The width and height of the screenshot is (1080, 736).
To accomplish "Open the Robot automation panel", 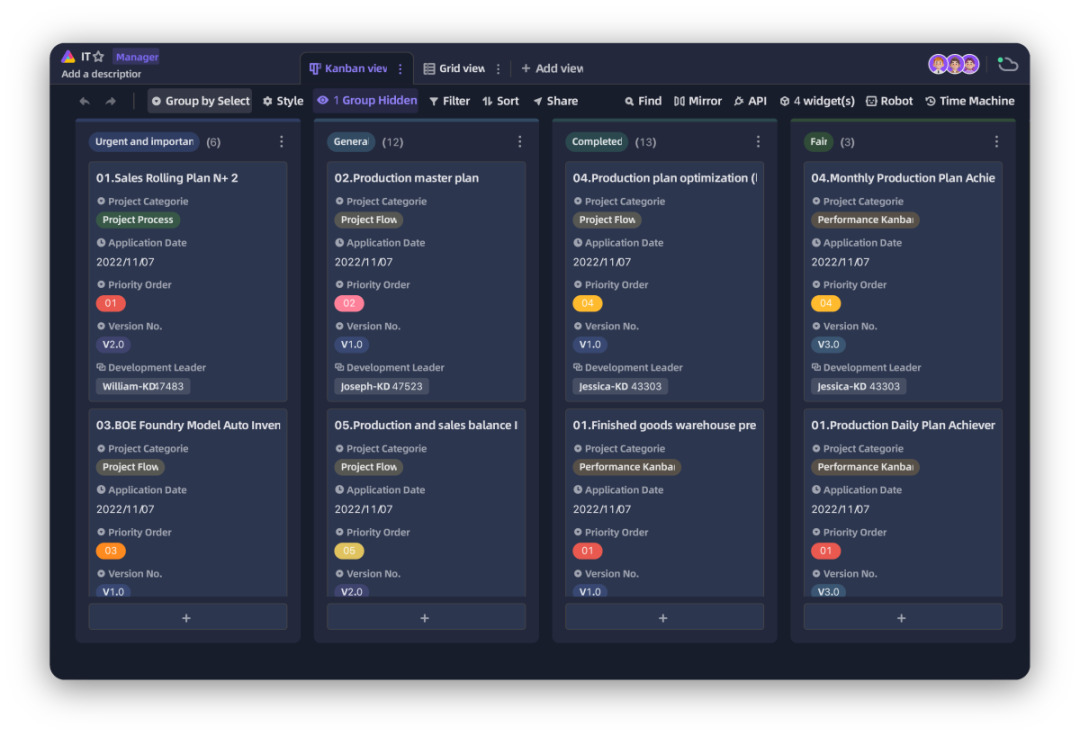I will pyautogui.click(x=889, y=101).
